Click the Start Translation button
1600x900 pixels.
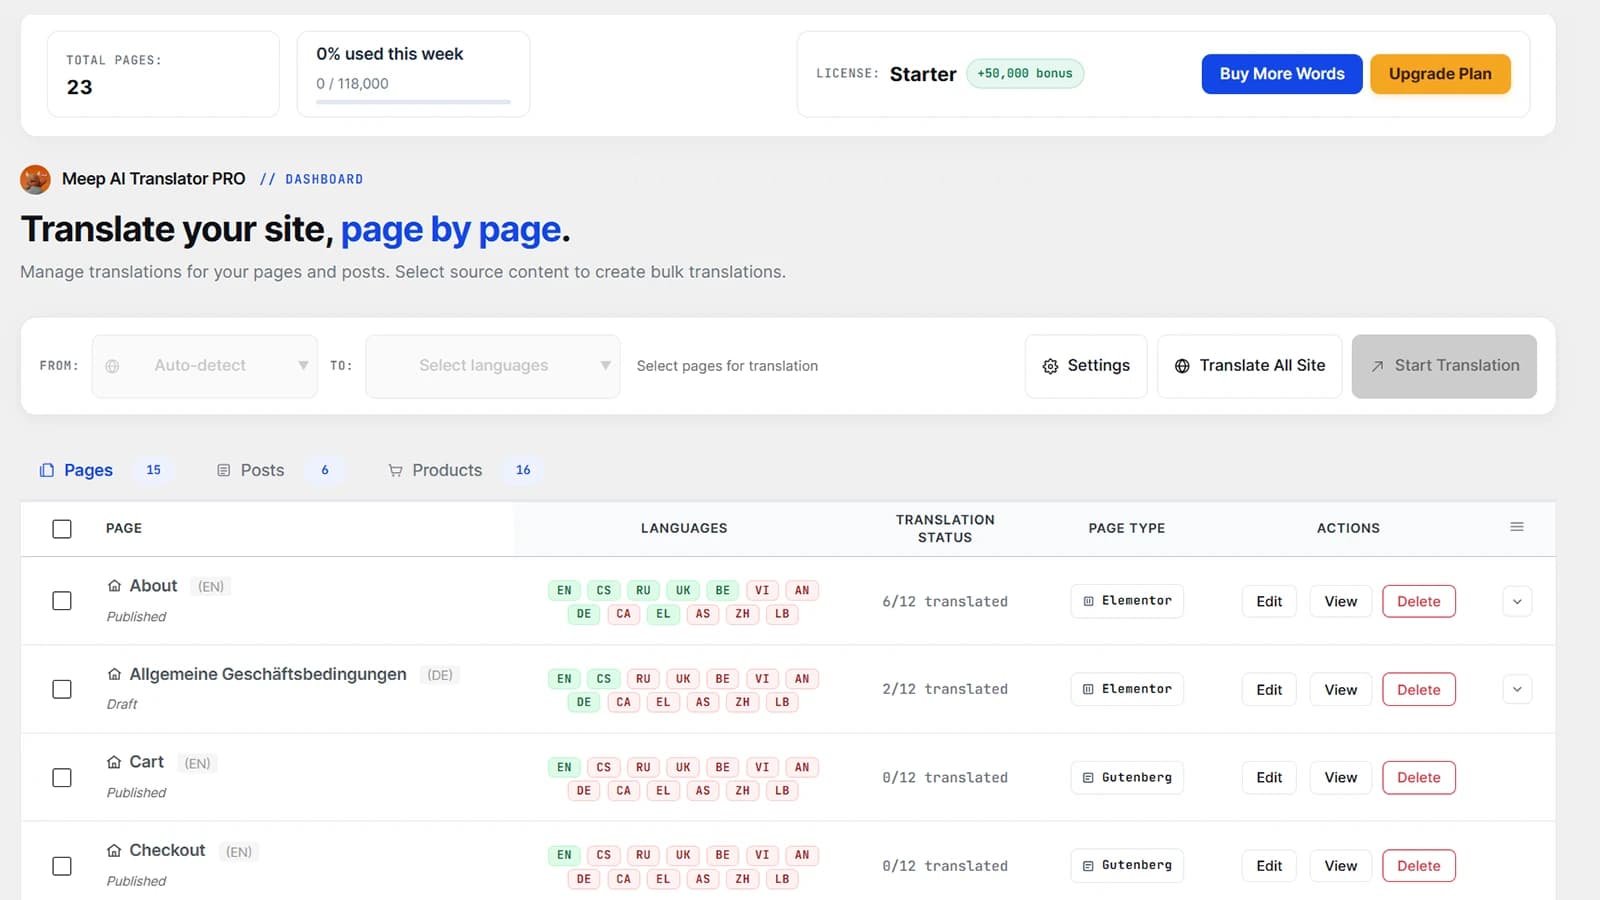click(1444, 366)
